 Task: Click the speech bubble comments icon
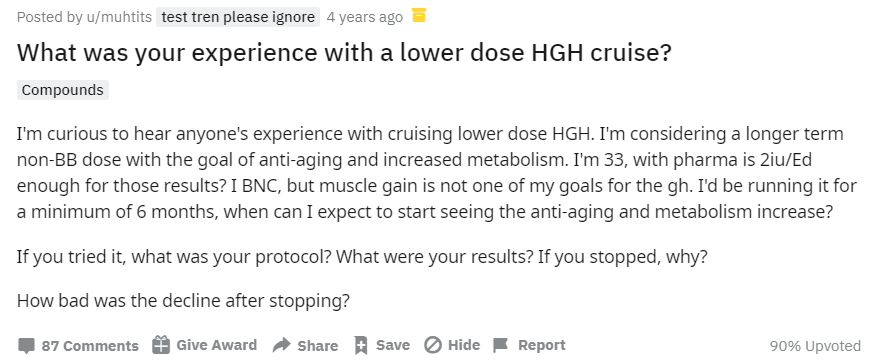pos(26,346)
